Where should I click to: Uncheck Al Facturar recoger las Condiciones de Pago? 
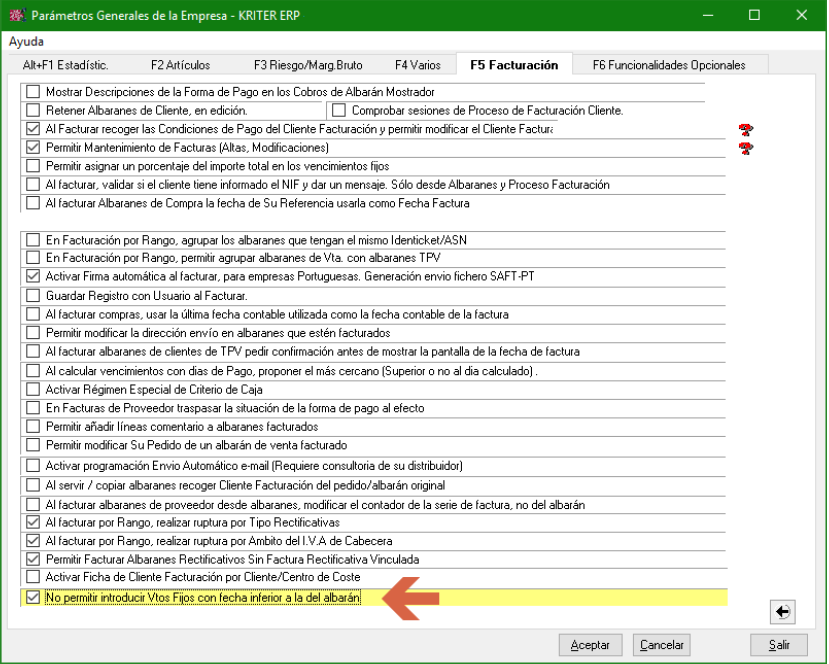tap(33, 129)
